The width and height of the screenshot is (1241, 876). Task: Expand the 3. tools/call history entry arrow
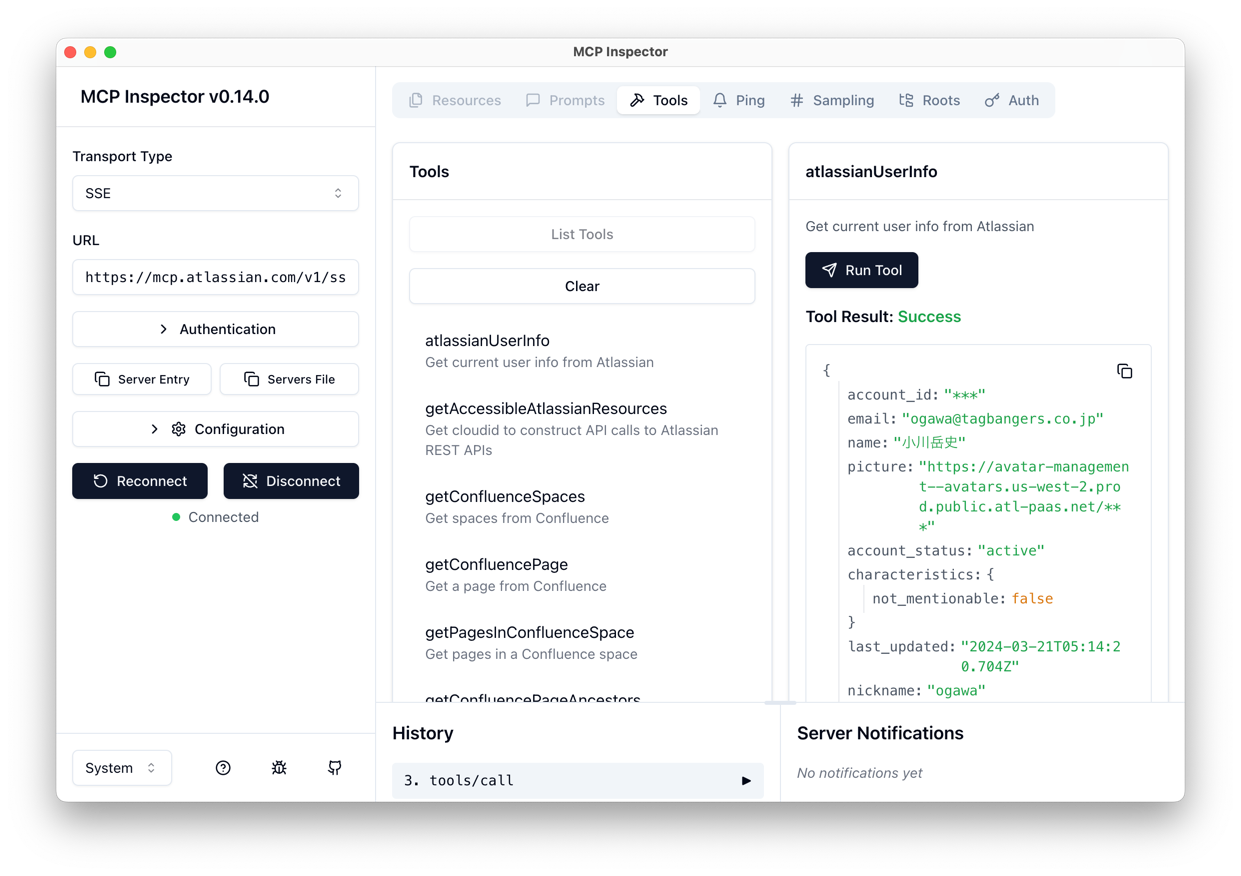pos(746,781)
